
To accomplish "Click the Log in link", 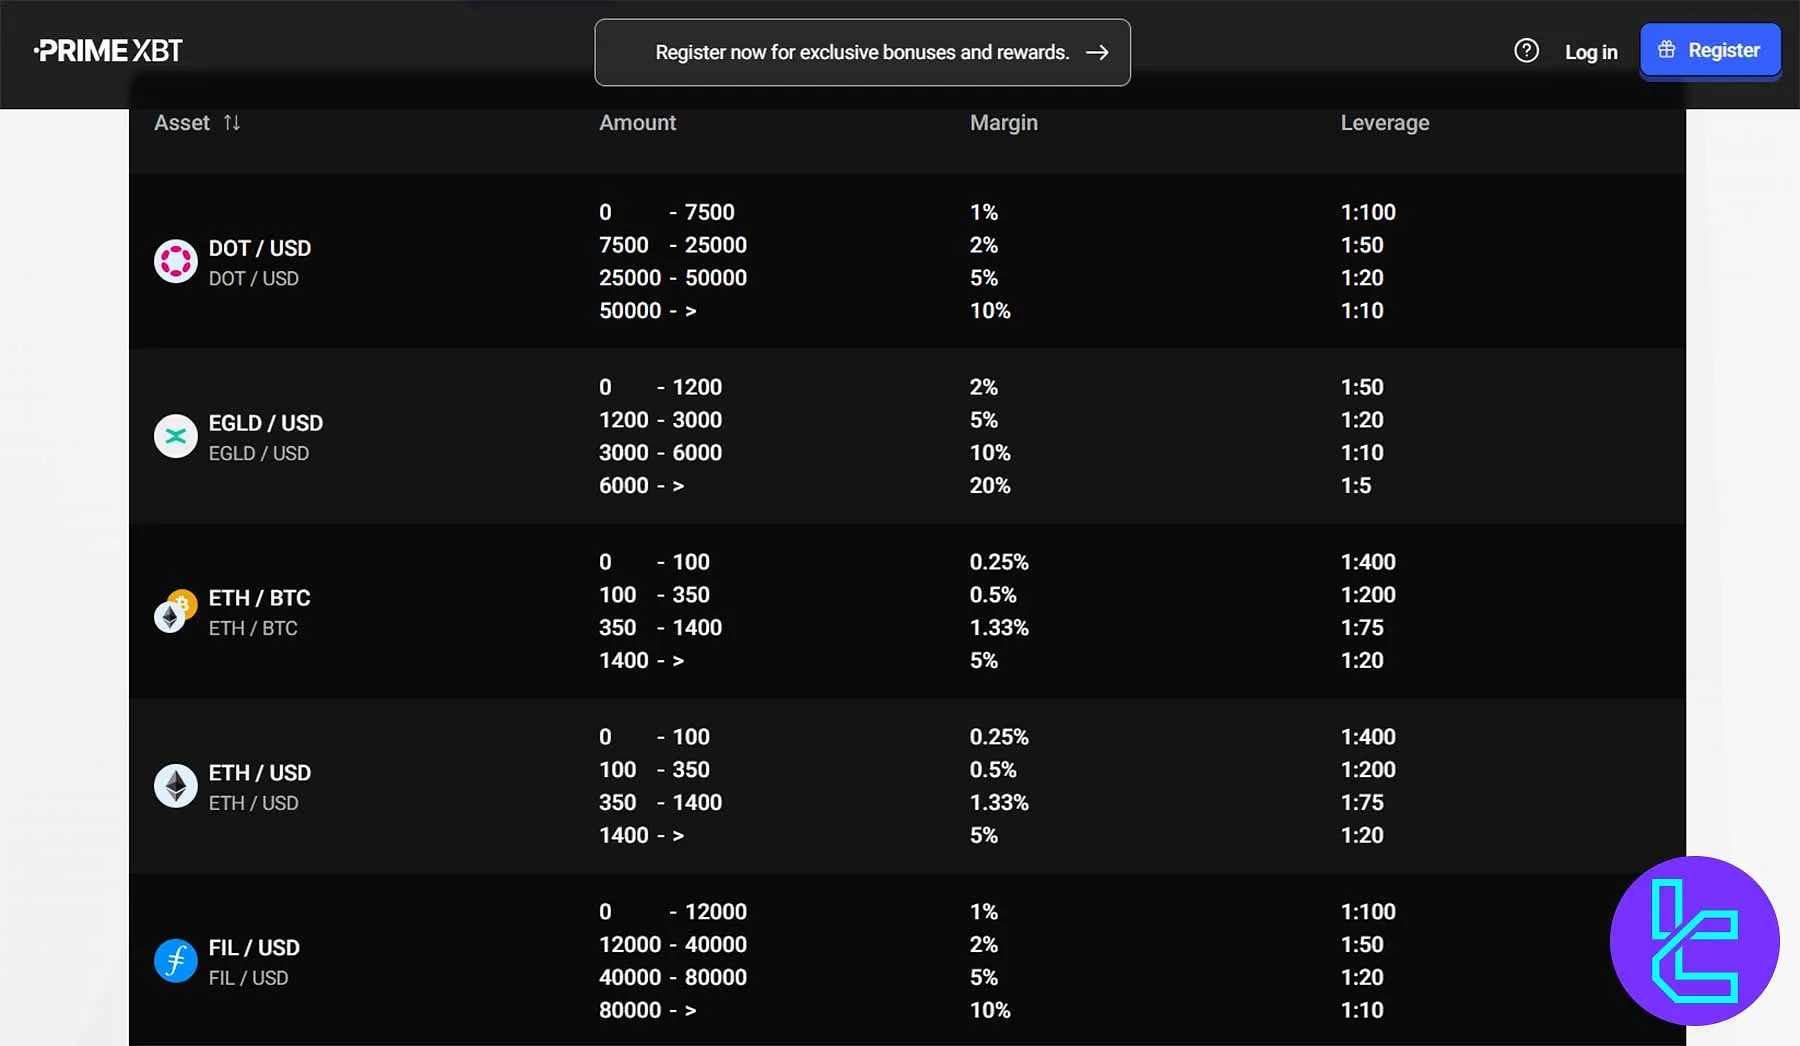I will pos(1590,51).
